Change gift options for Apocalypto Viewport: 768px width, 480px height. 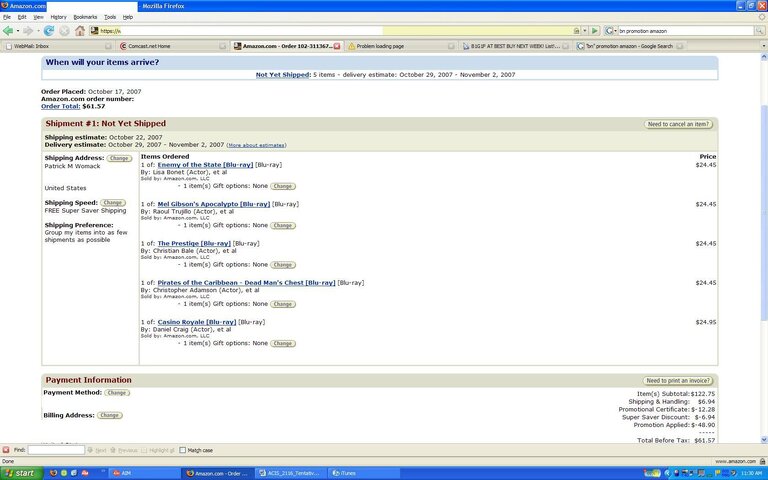click(x=283, y=226)
